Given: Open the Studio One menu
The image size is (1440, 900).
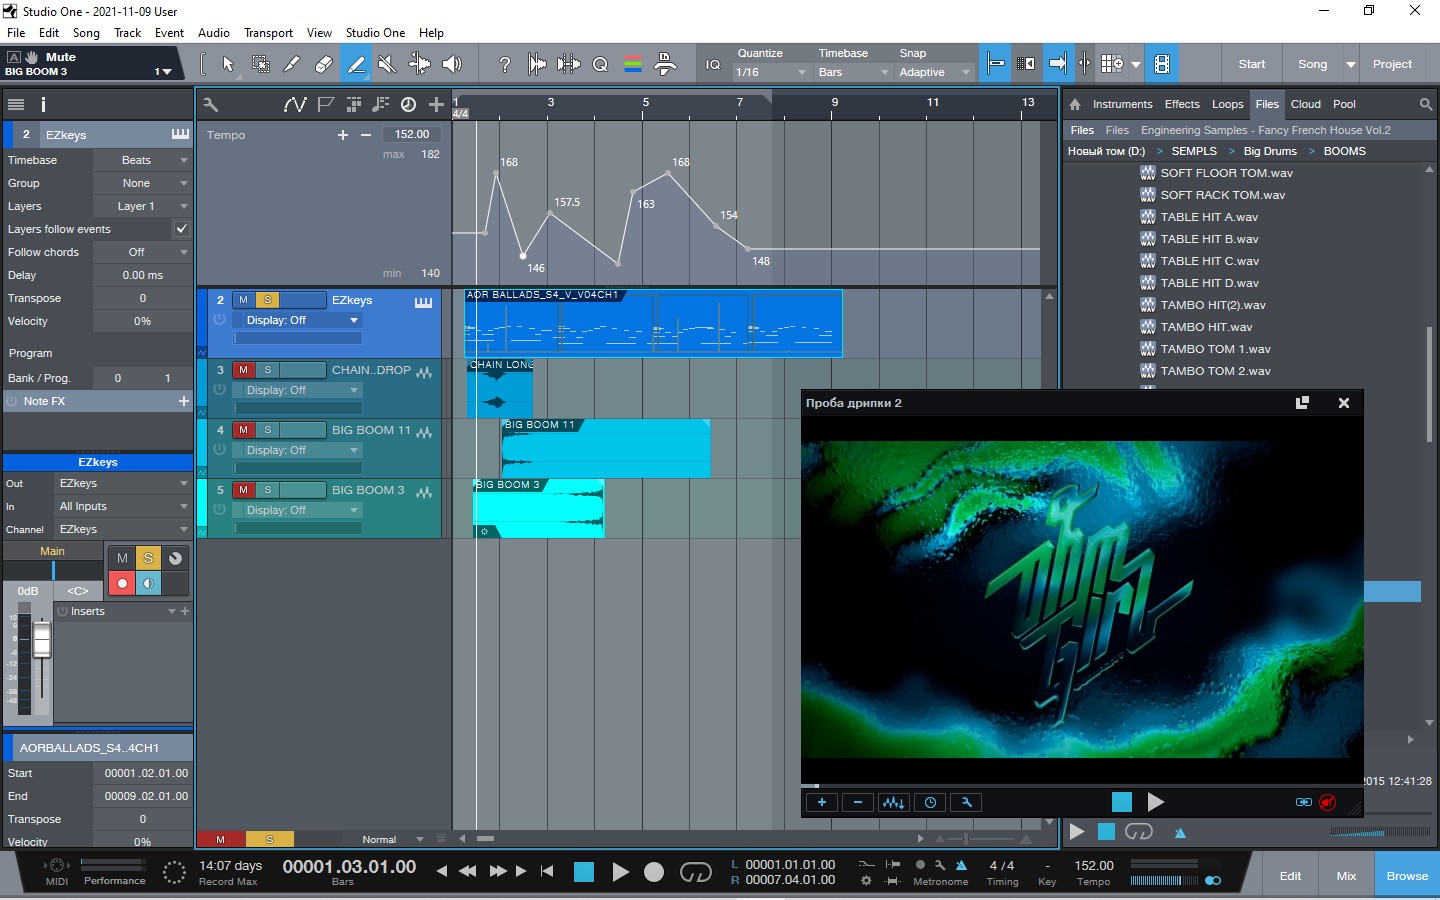Looking at the screenshot, I should [x=375, y=32].
